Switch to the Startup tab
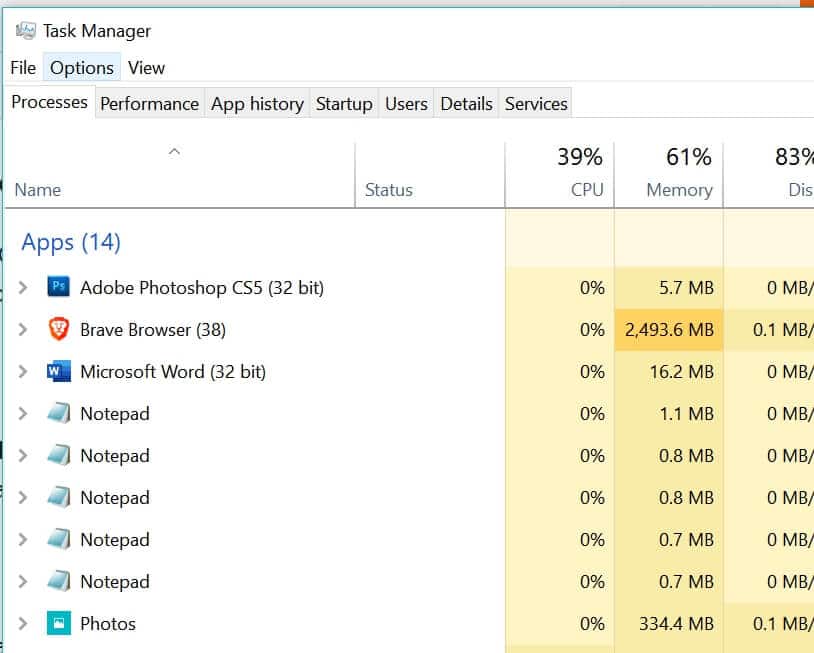814x653 pixels. 344,104
